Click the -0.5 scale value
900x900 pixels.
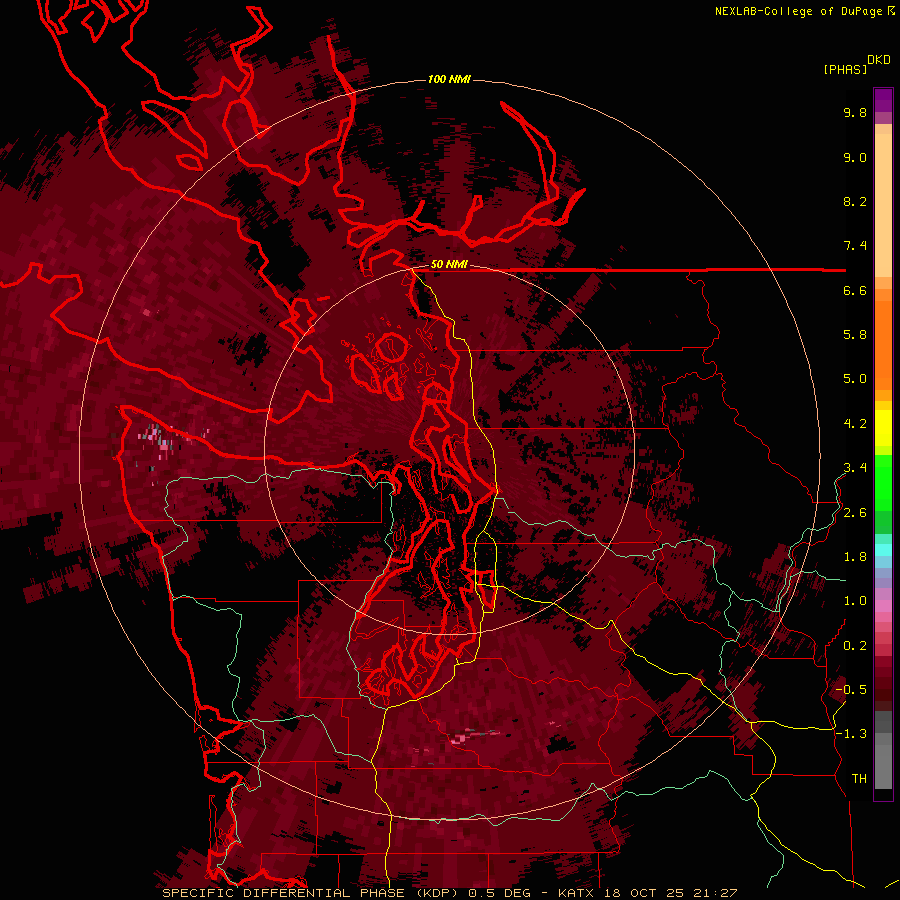[x=851, y=690]
